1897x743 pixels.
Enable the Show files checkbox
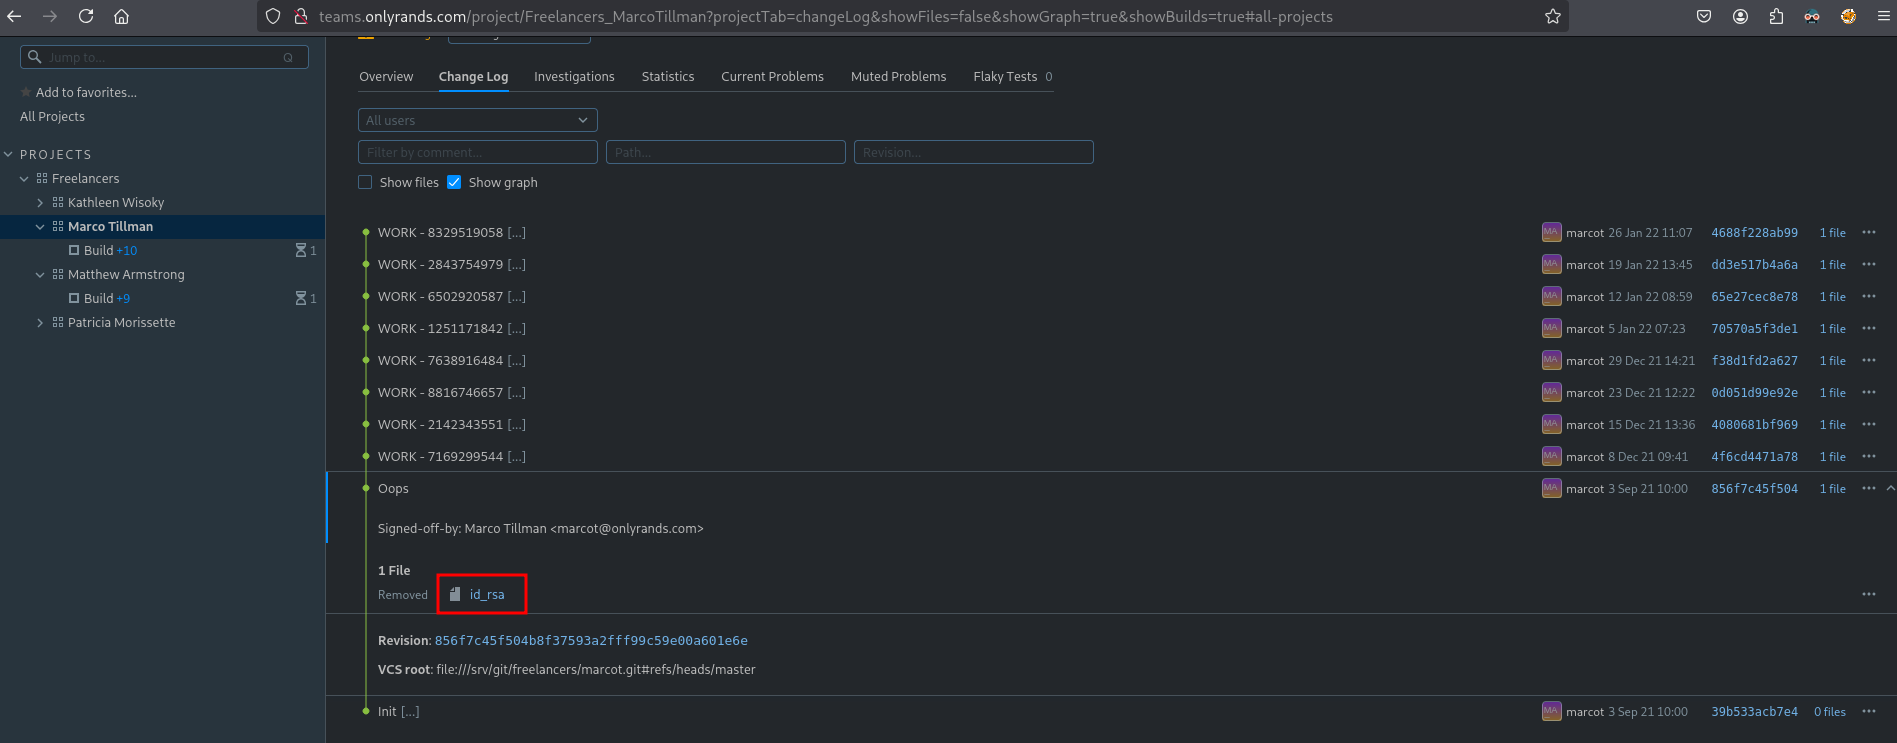365,182
